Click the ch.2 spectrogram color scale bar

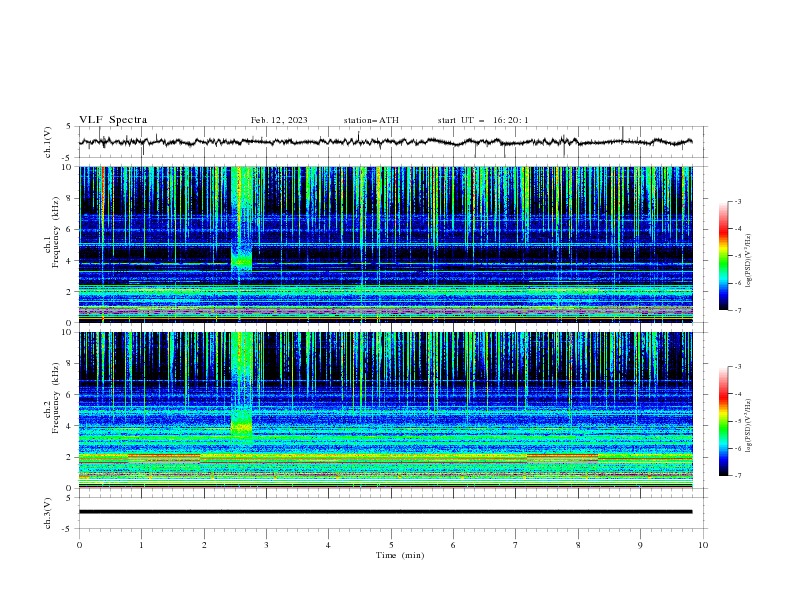[723, 421]
